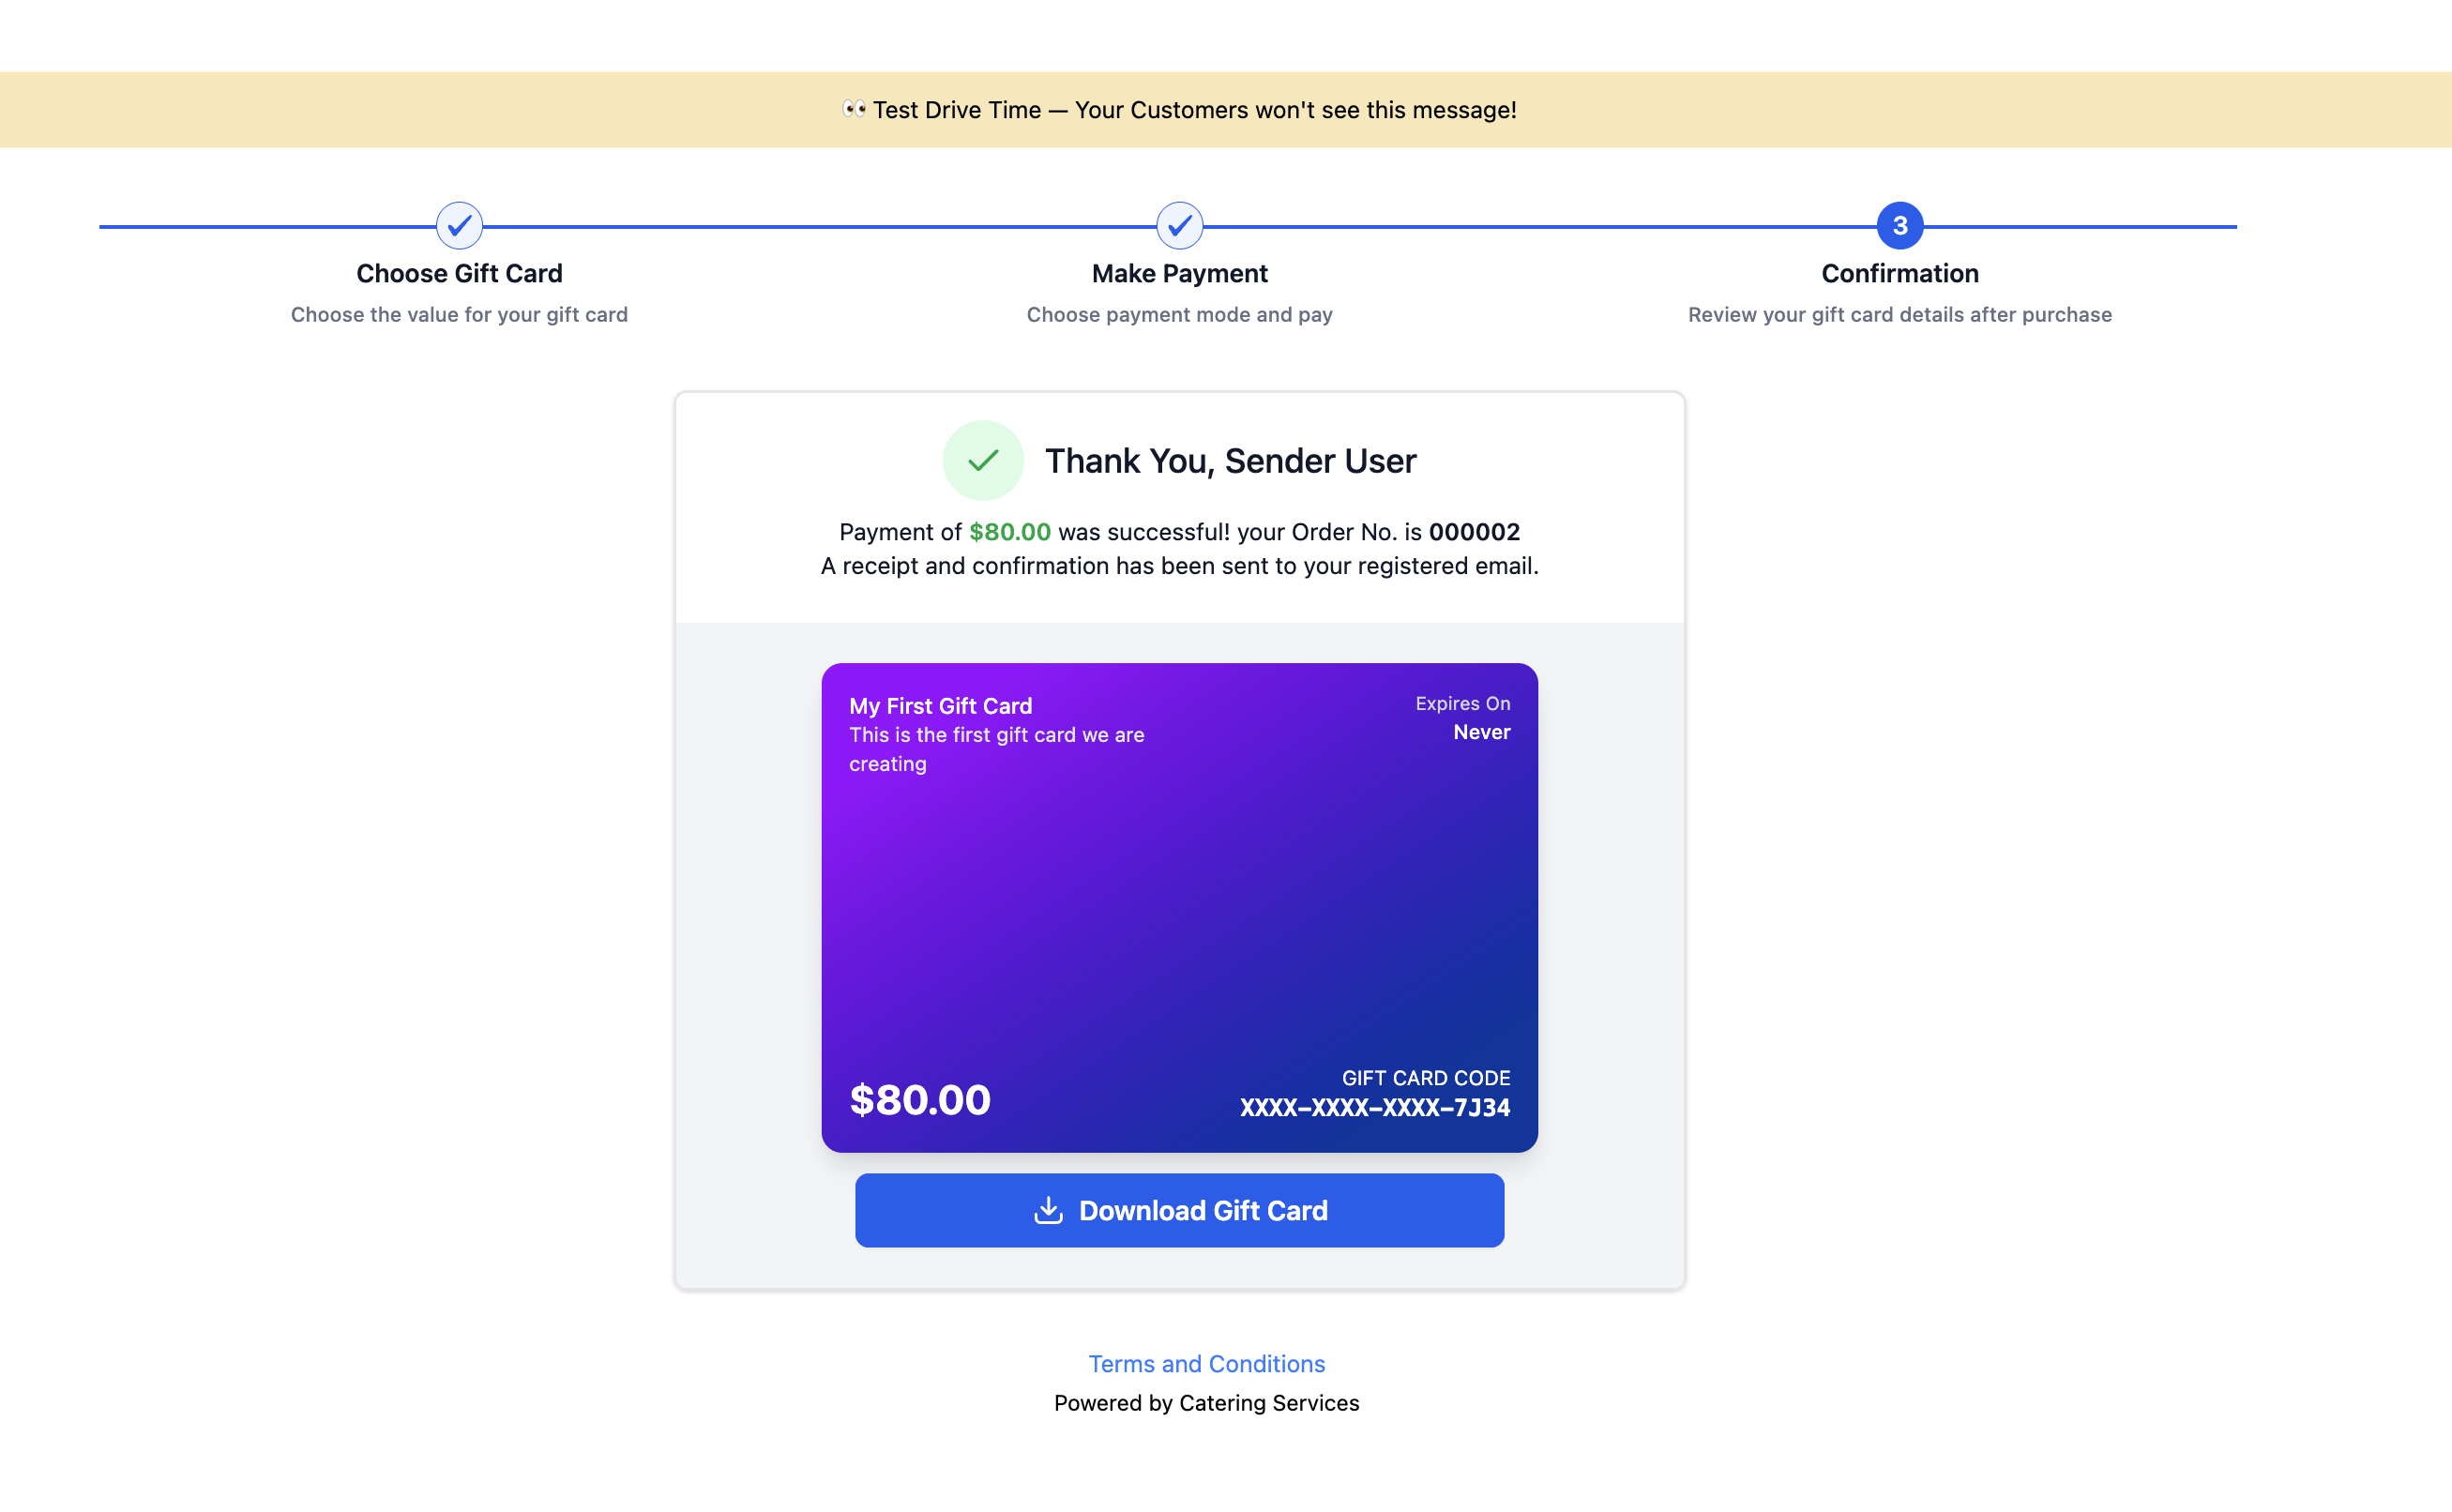Click 'Powered by Catering Services' text
The height and width of the screenshot is (1512, 2452).
tap(1207, 1403)
